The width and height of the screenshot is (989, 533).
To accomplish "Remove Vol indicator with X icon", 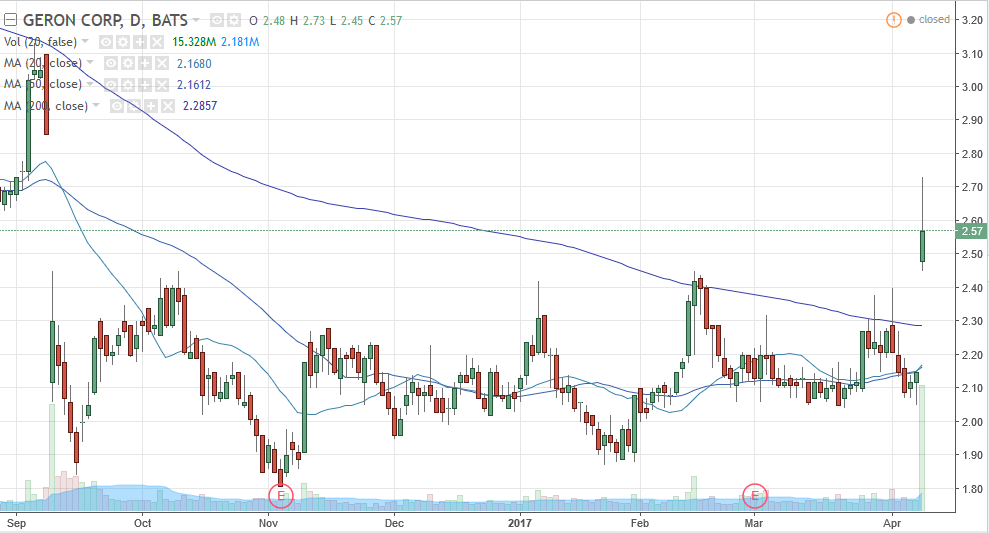I will [x=156, y=42].
